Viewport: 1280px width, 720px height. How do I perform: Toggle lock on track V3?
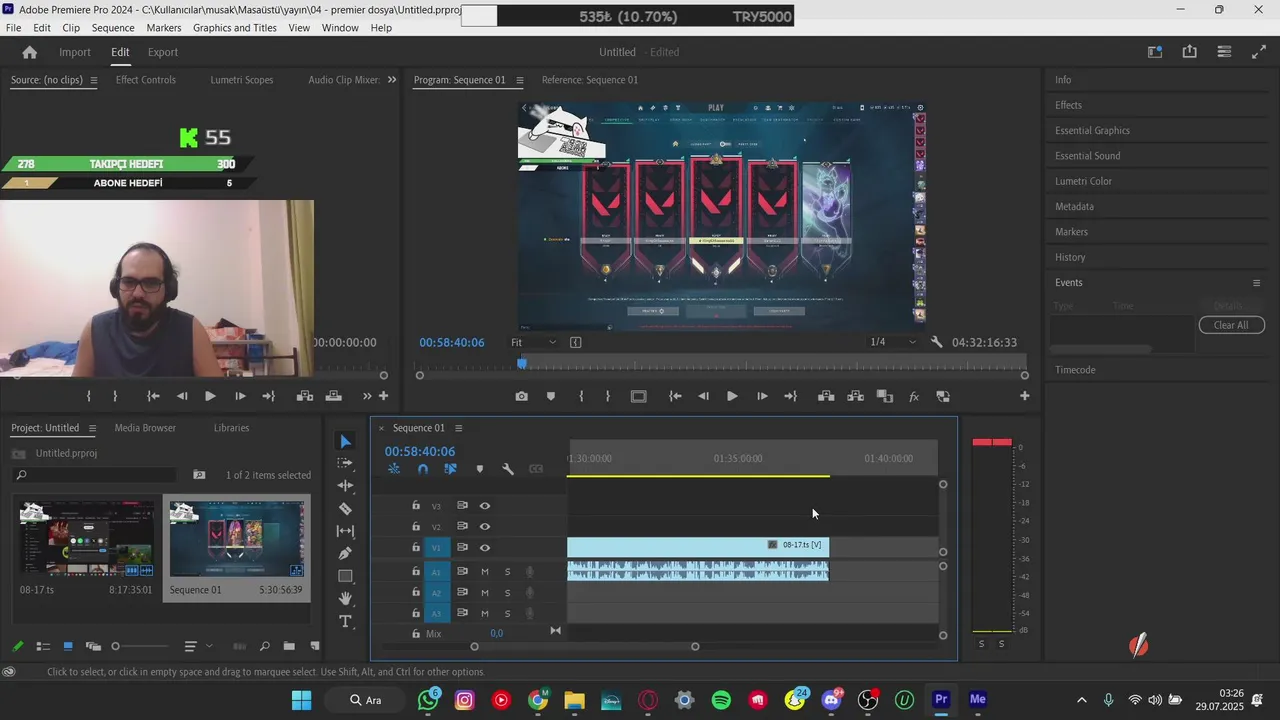click(x=416, y=506)
